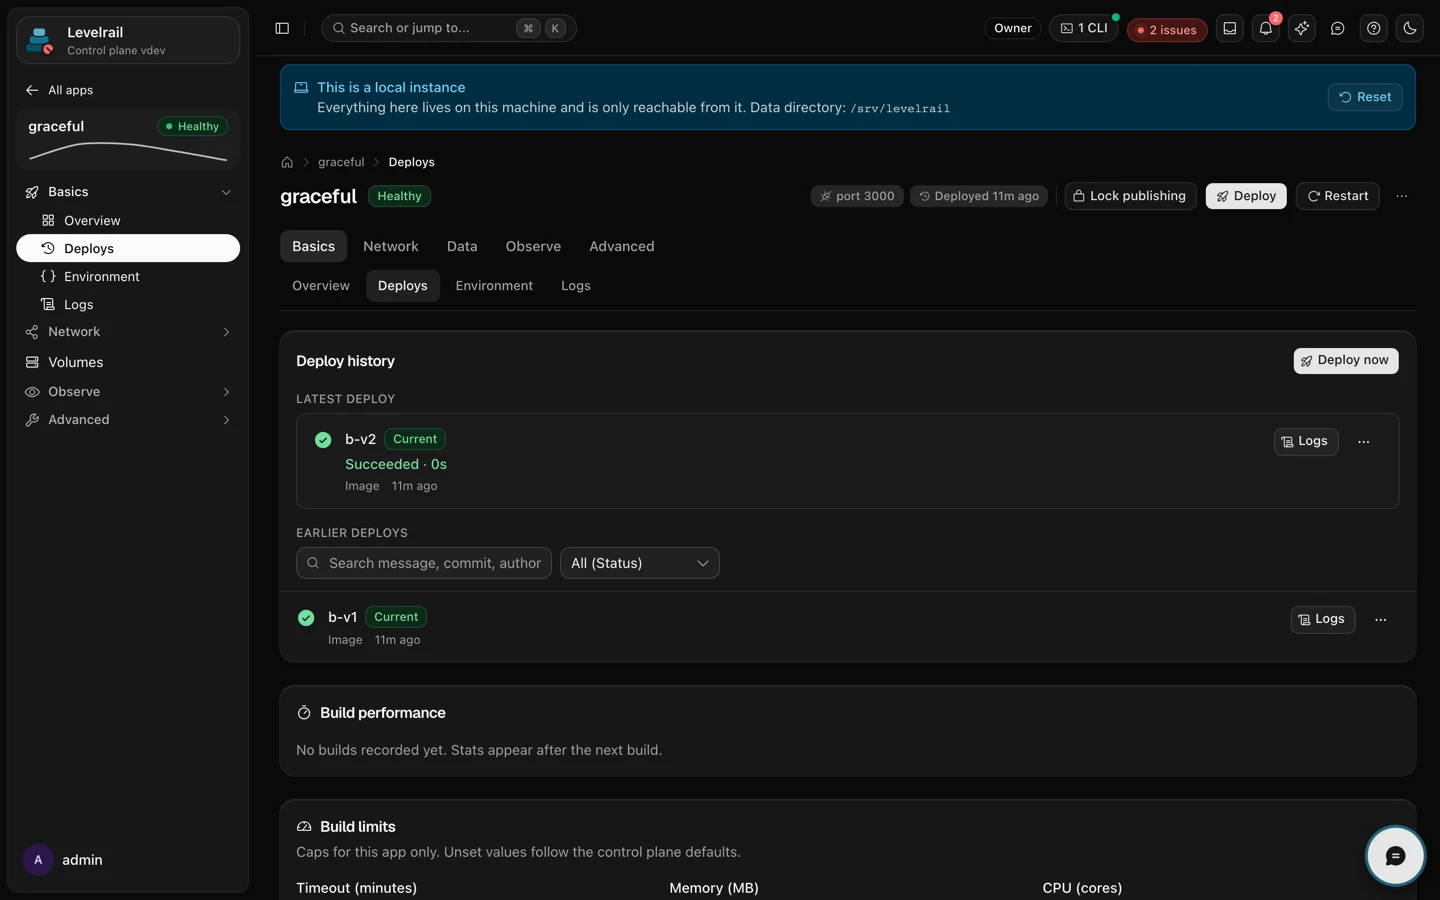This screenshot has height=900, width=1440.
Task: Toggle the sidebar panel icon
Action: point(282,28)
